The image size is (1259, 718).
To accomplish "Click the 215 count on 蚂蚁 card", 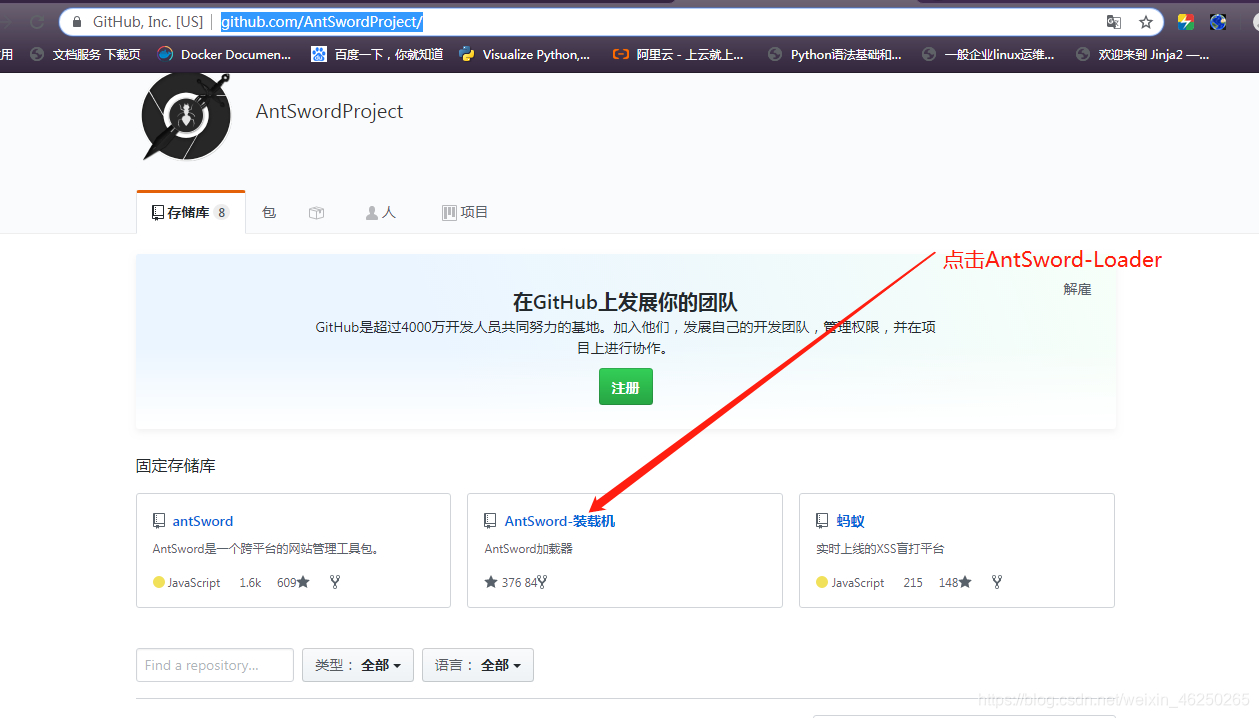I will point(913,582).
